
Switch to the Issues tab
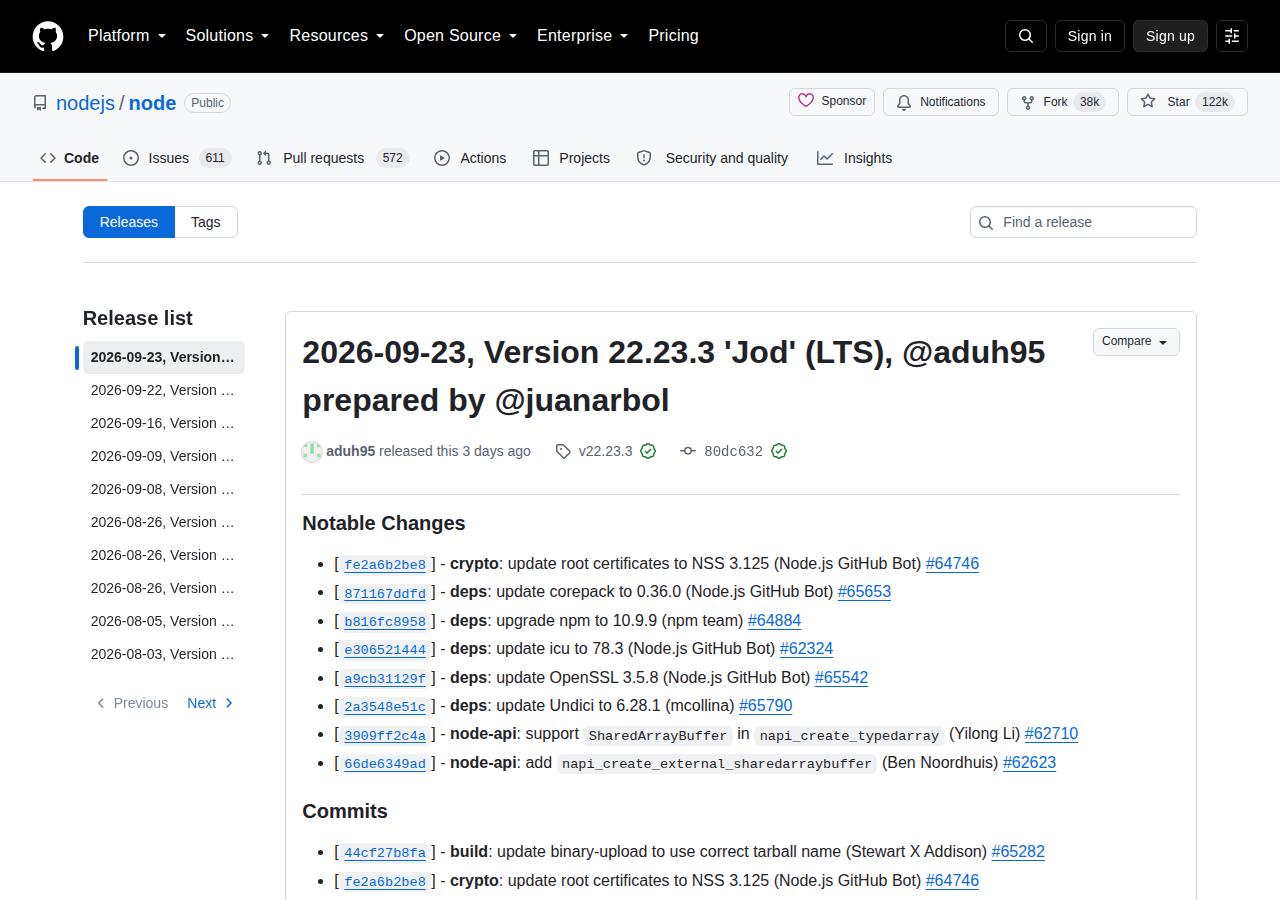[x=177, y=158]
